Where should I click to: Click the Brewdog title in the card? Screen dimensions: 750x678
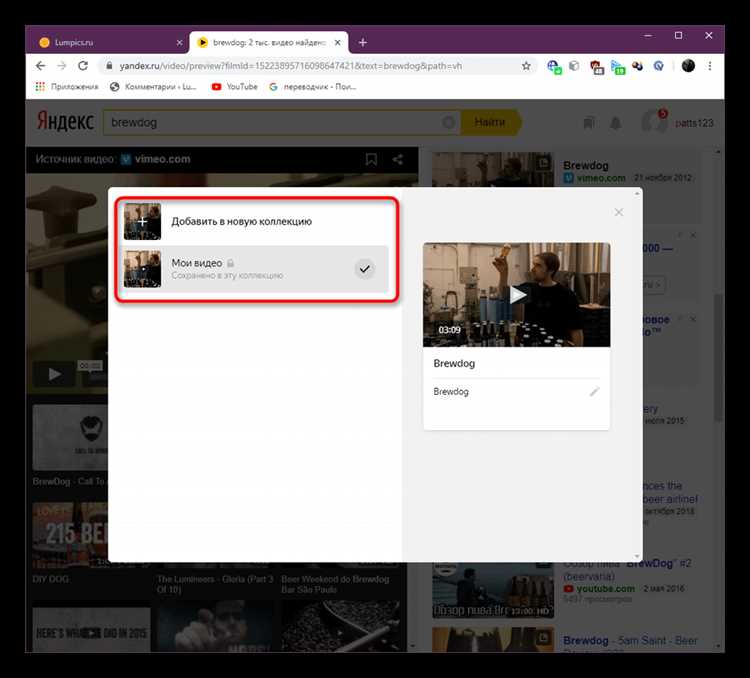(x=454, y=363)
